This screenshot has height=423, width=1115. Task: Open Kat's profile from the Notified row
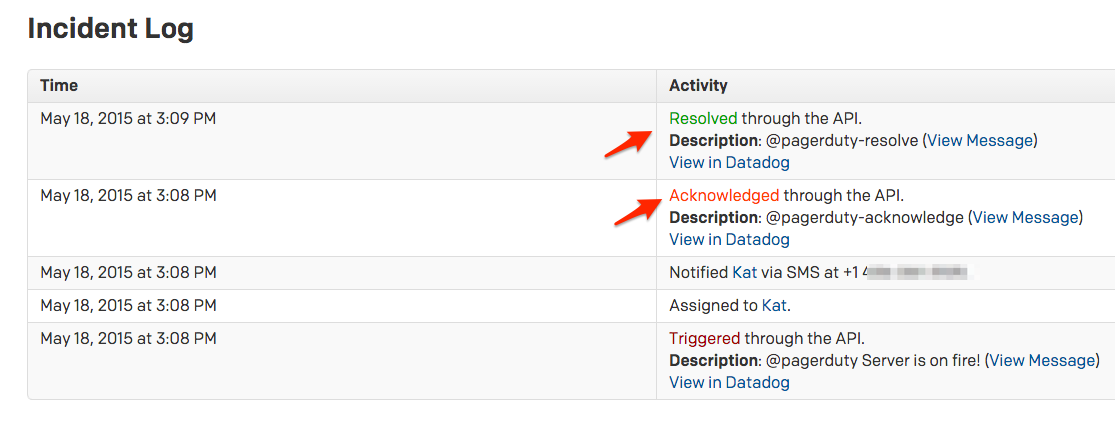[745, 272]
